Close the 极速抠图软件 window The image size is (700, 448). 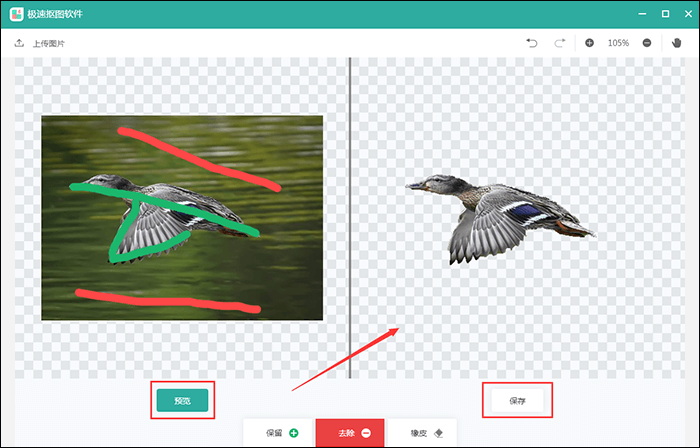688,14
